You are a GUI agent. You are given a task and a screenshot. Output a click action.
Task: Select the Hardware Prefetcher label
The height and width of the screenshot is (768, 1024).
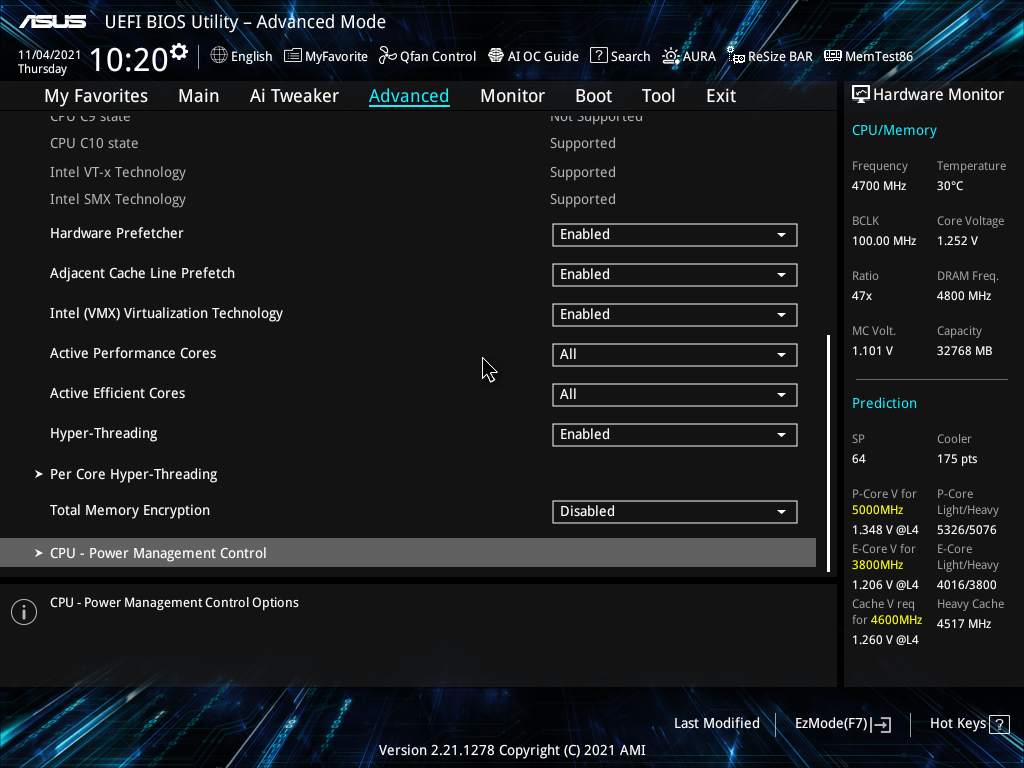point(116,233)
